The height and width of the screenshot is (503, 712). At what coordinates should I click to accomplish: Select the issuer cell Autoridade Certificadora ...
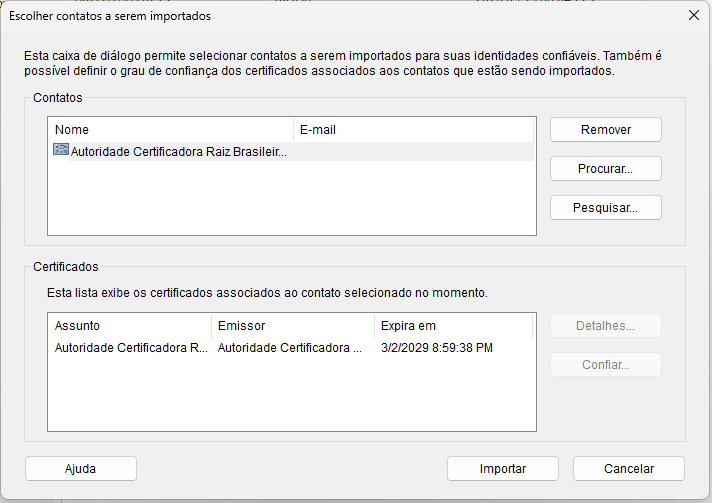coord(290,348)
